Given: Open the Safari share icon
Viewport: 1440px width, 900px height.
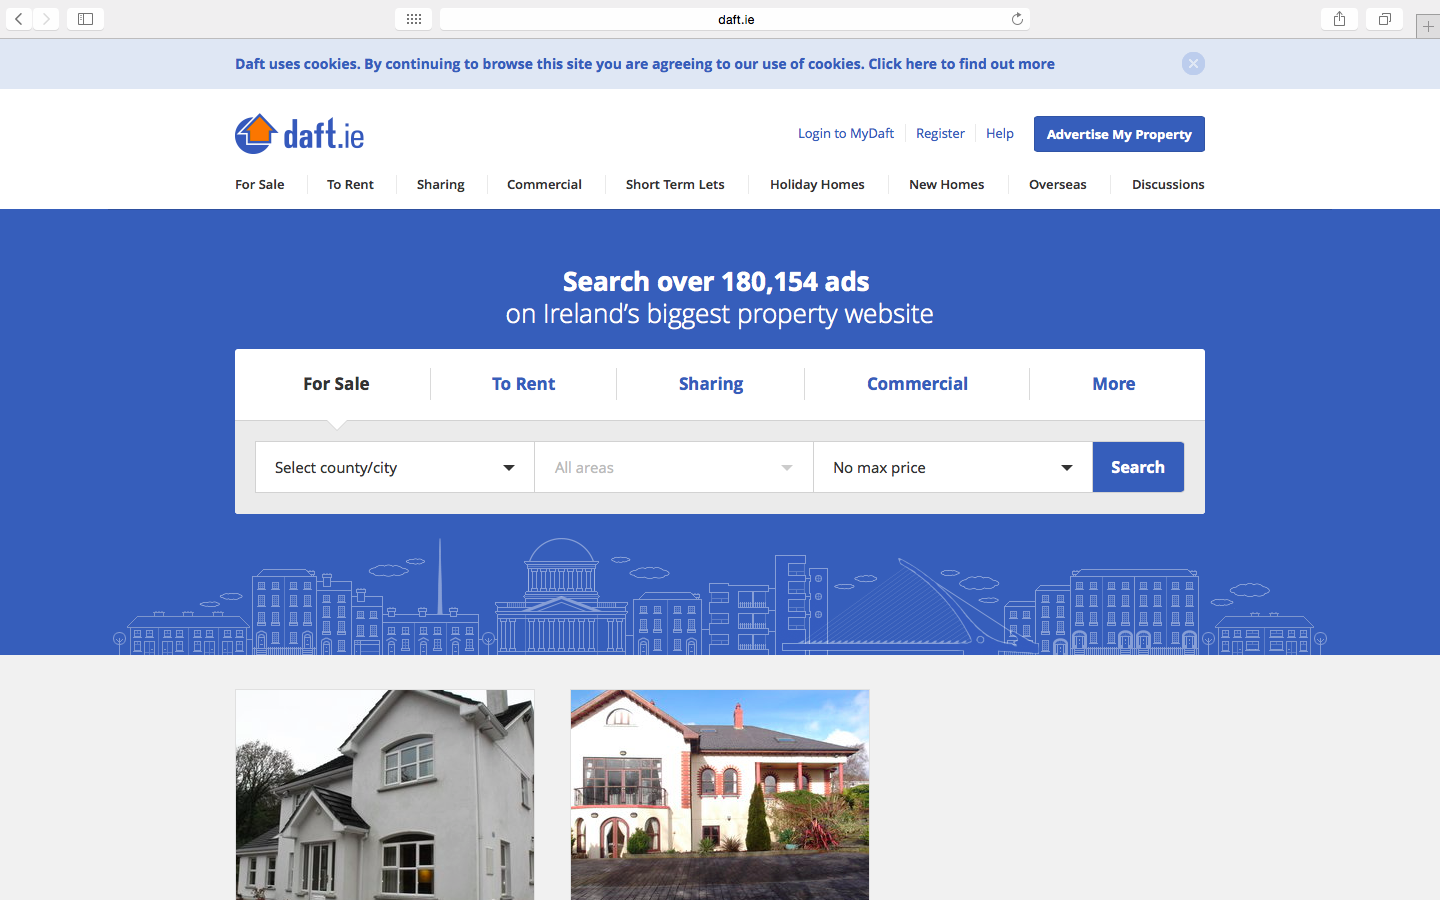Looking at the screenshot, I should point(1339,19).
